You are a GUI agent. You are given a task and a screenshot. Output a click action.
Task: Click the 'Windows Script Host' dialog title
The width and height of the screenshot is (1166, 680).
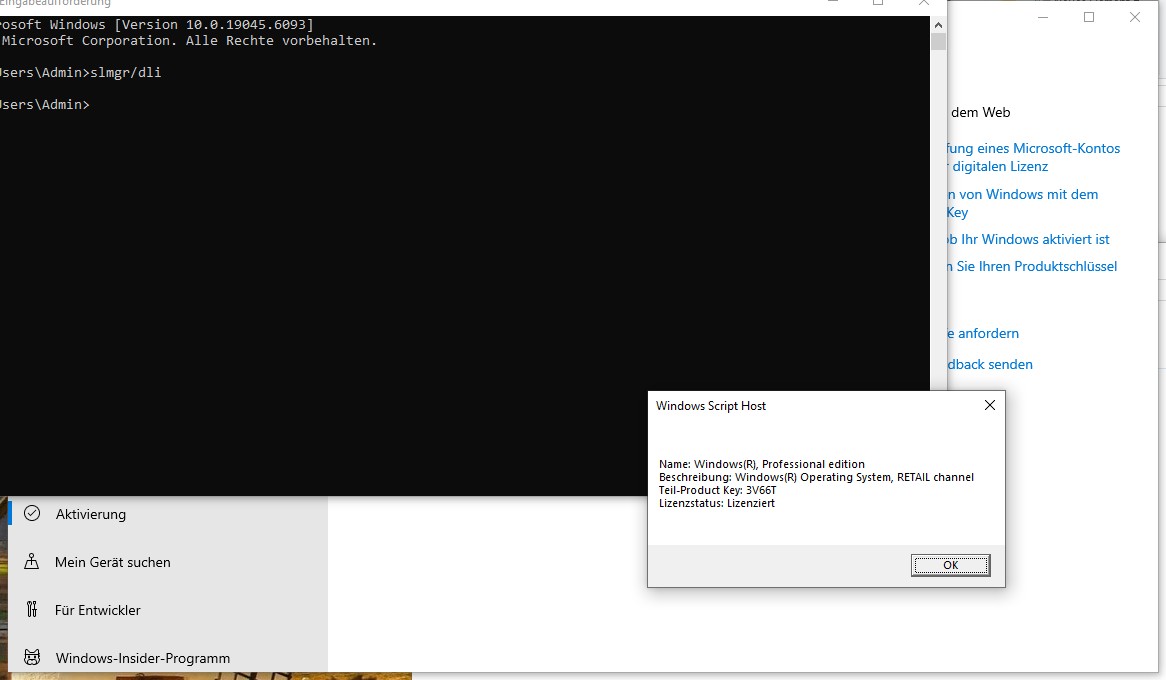pos(711,406)
